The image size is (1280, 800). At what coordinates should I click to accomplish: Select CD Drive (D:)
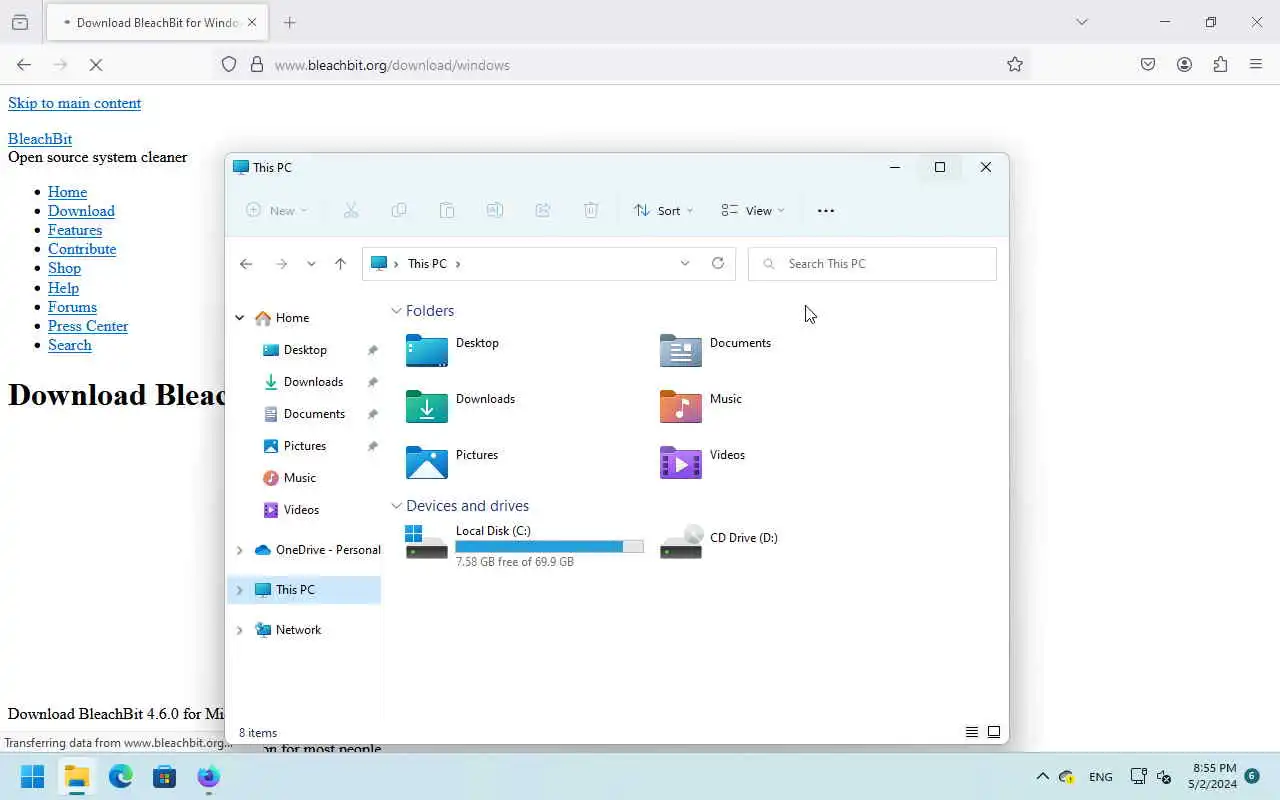[720, 541]
